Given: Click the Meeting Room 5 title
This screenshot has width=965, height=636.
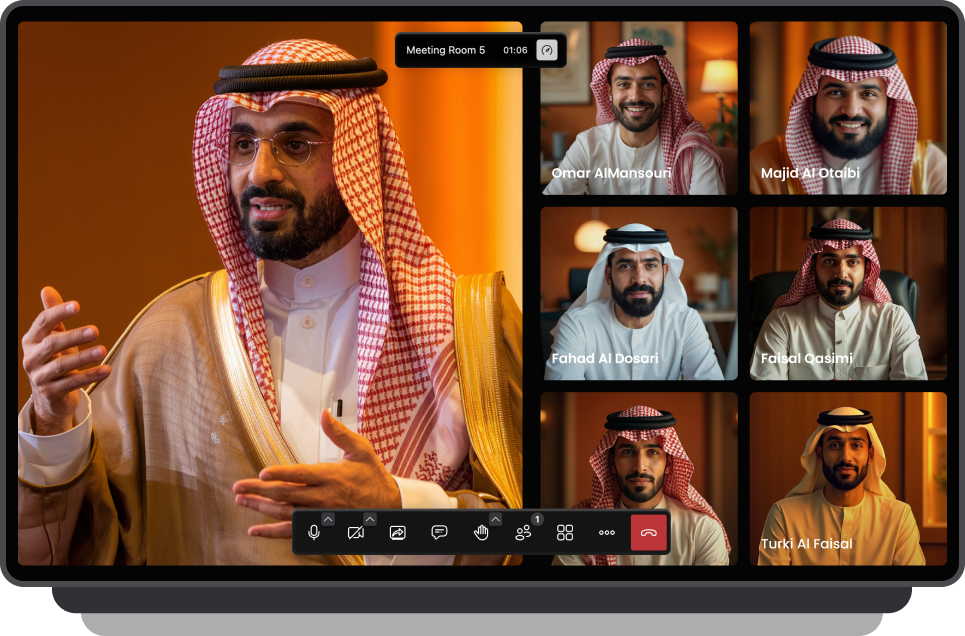Looking at the screenshot, I should click(445, 50).
